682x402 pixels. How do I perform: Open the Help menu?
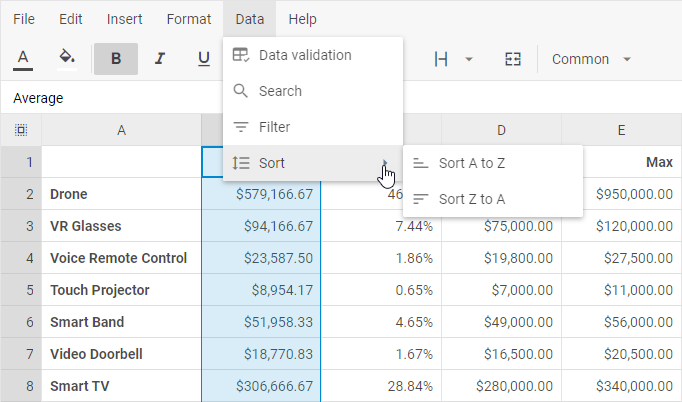302,19
